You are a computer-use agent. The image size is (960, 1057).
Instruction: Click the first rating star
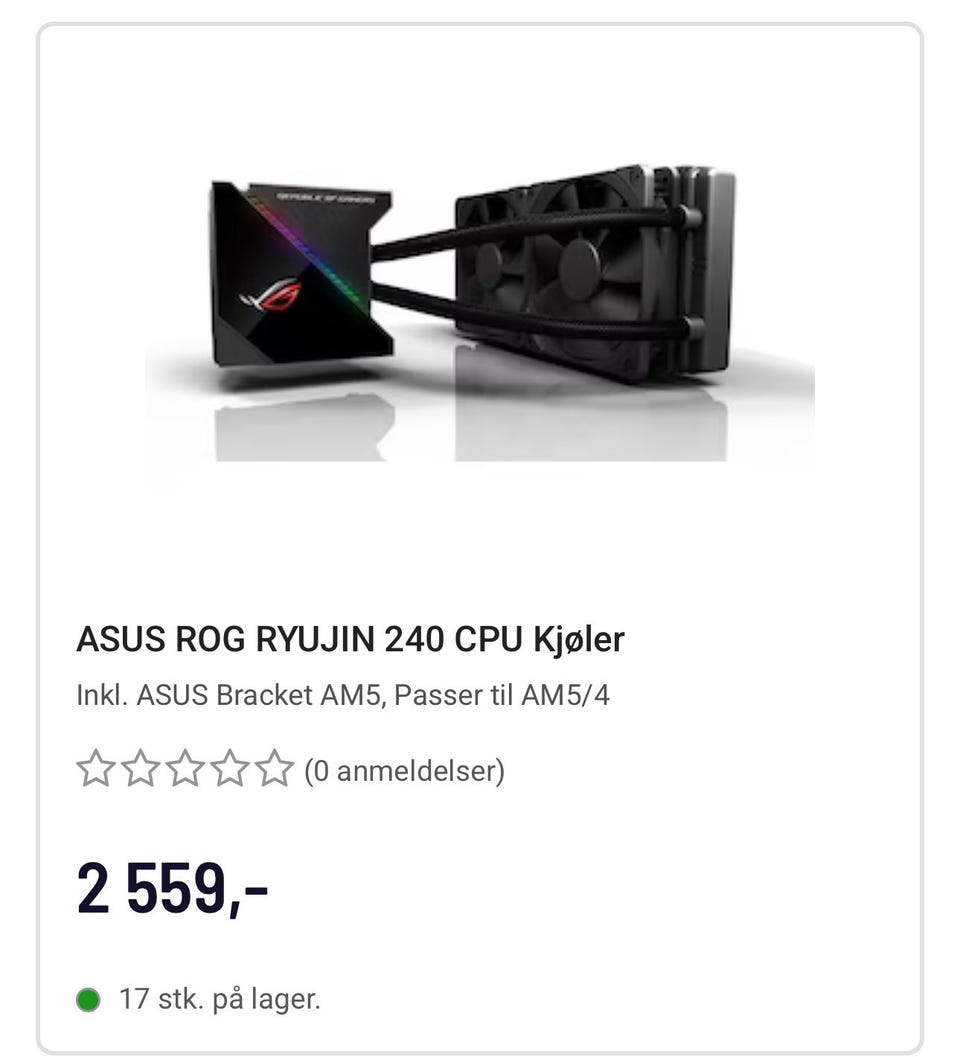[96, 769]
